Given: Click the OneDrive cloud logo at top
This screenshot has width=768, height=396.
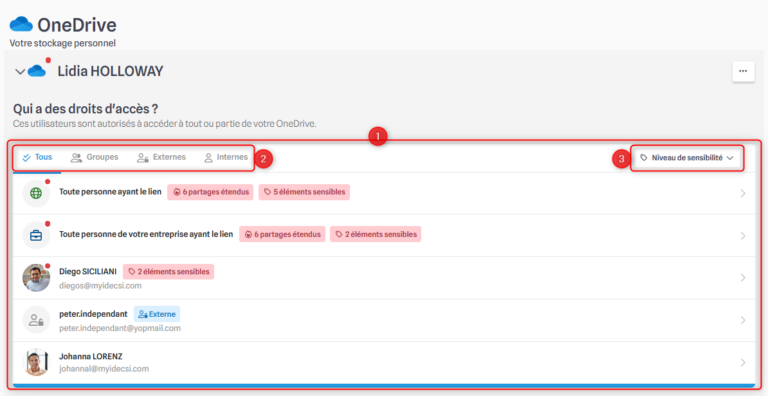Looking at the screenshot, I should tap(21, 25).
